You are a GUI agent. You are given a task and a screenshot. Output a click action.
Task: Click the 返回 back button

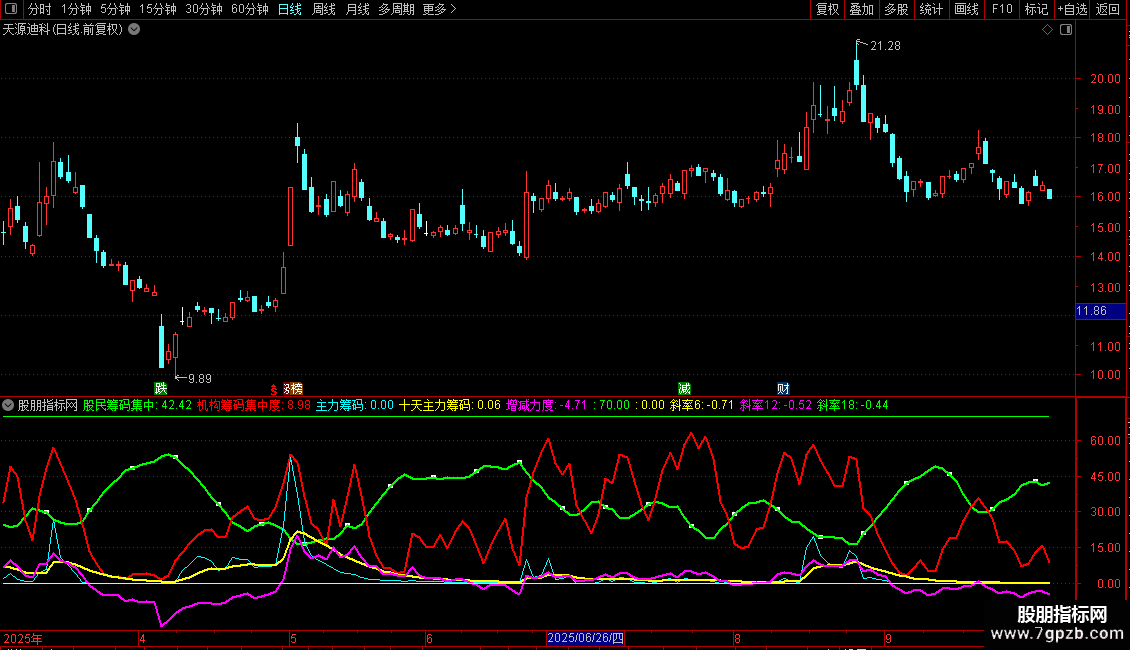coord(1108,9)
